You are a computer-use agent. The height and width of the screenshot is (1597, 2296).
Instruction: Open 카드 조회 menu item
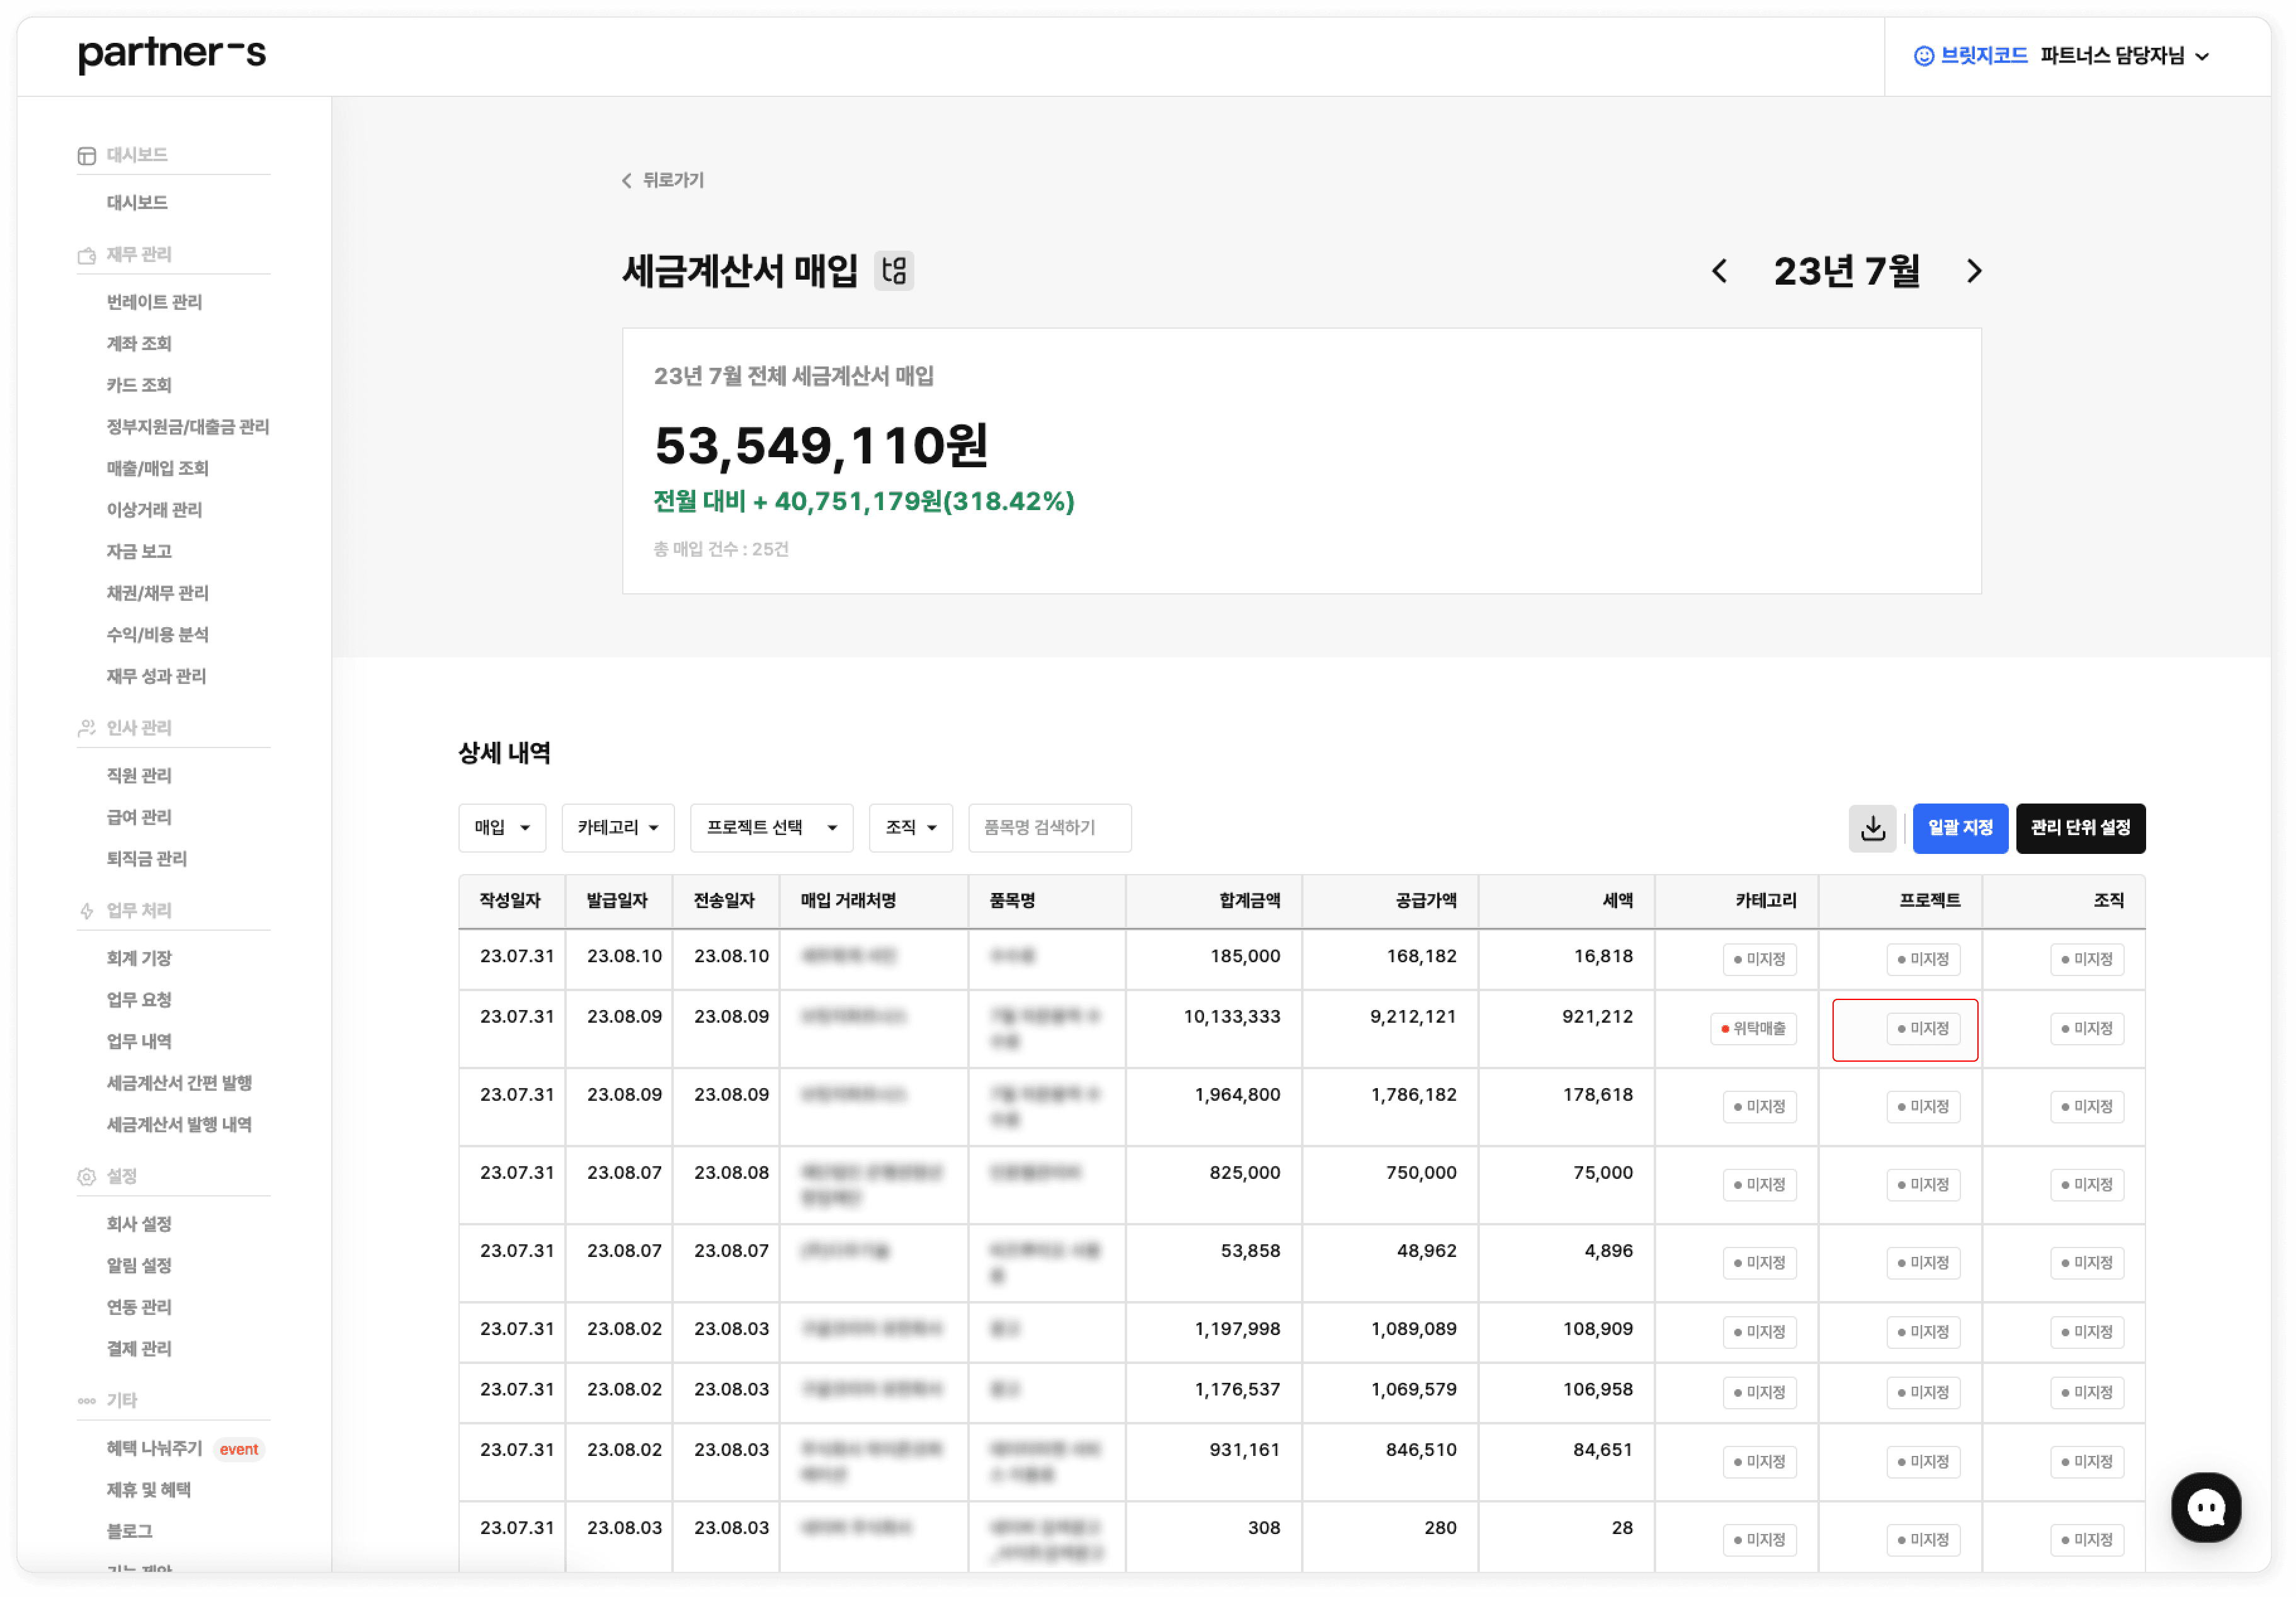(x=139, y=386)
